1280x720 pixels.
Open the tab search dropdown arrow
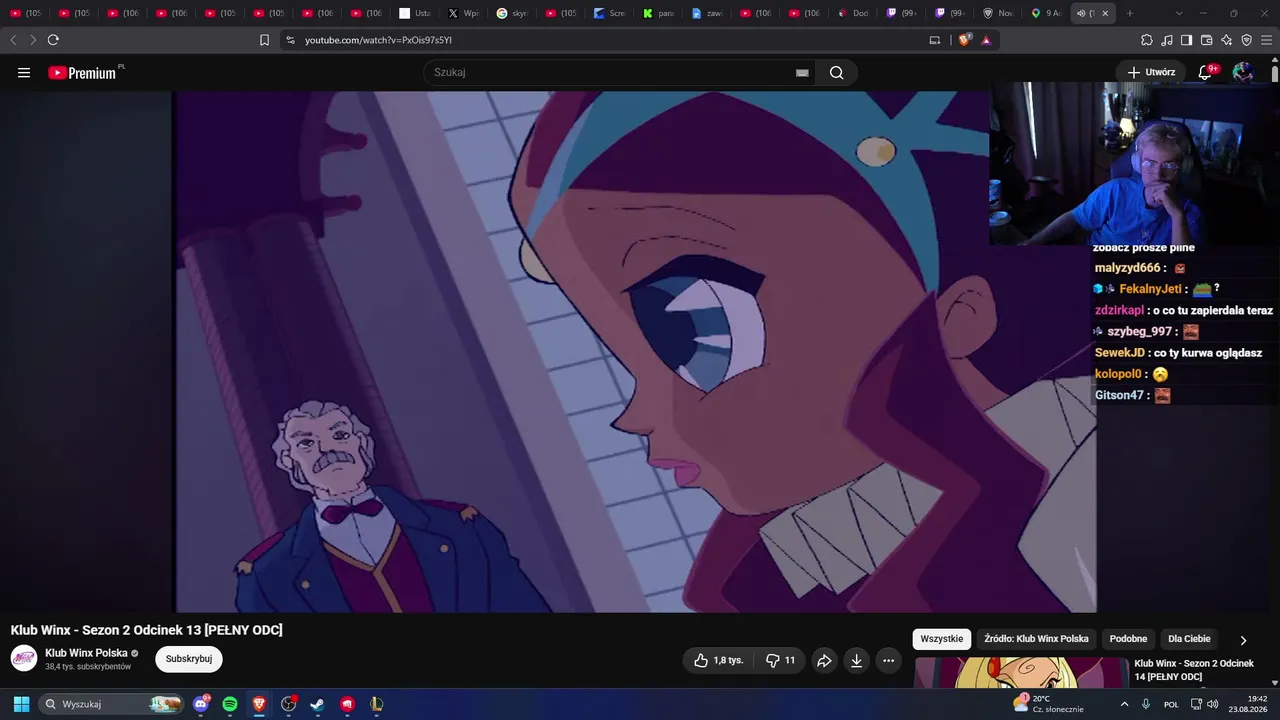[x=1179, y=13]
